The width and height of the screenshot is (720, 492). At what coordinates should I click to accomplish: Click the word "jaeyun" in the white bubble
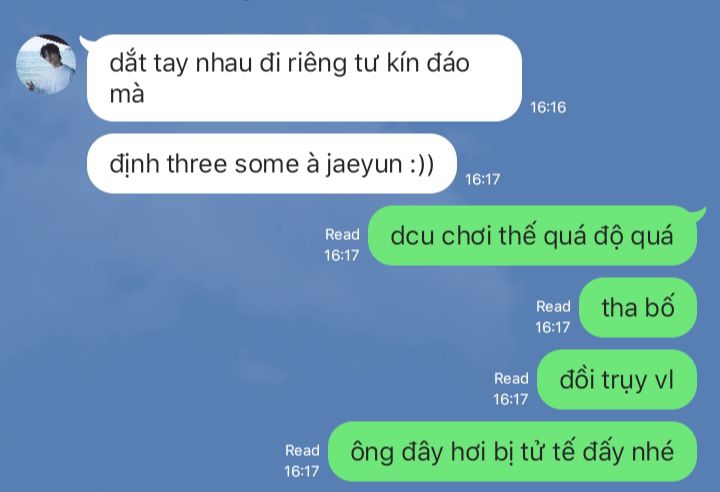click(364, 165)
